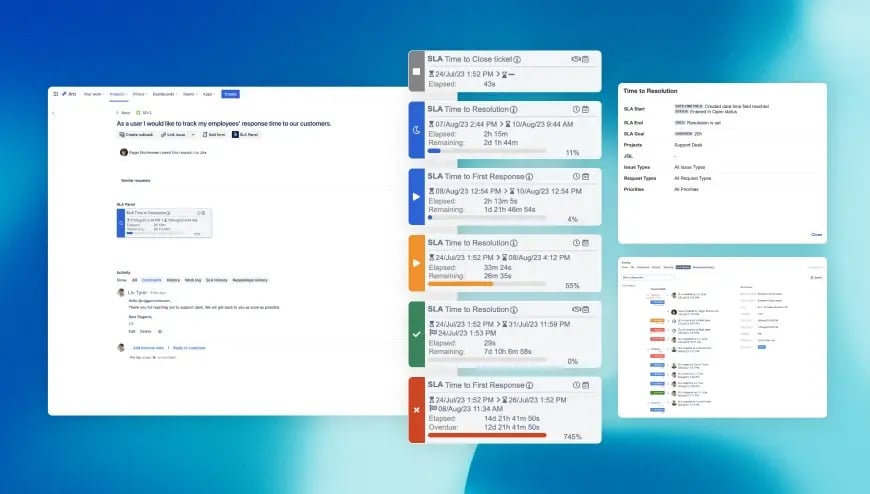
Task: Click the Jira logo in the top navigation
Action: pyautogui.click(x=69, y=94)
